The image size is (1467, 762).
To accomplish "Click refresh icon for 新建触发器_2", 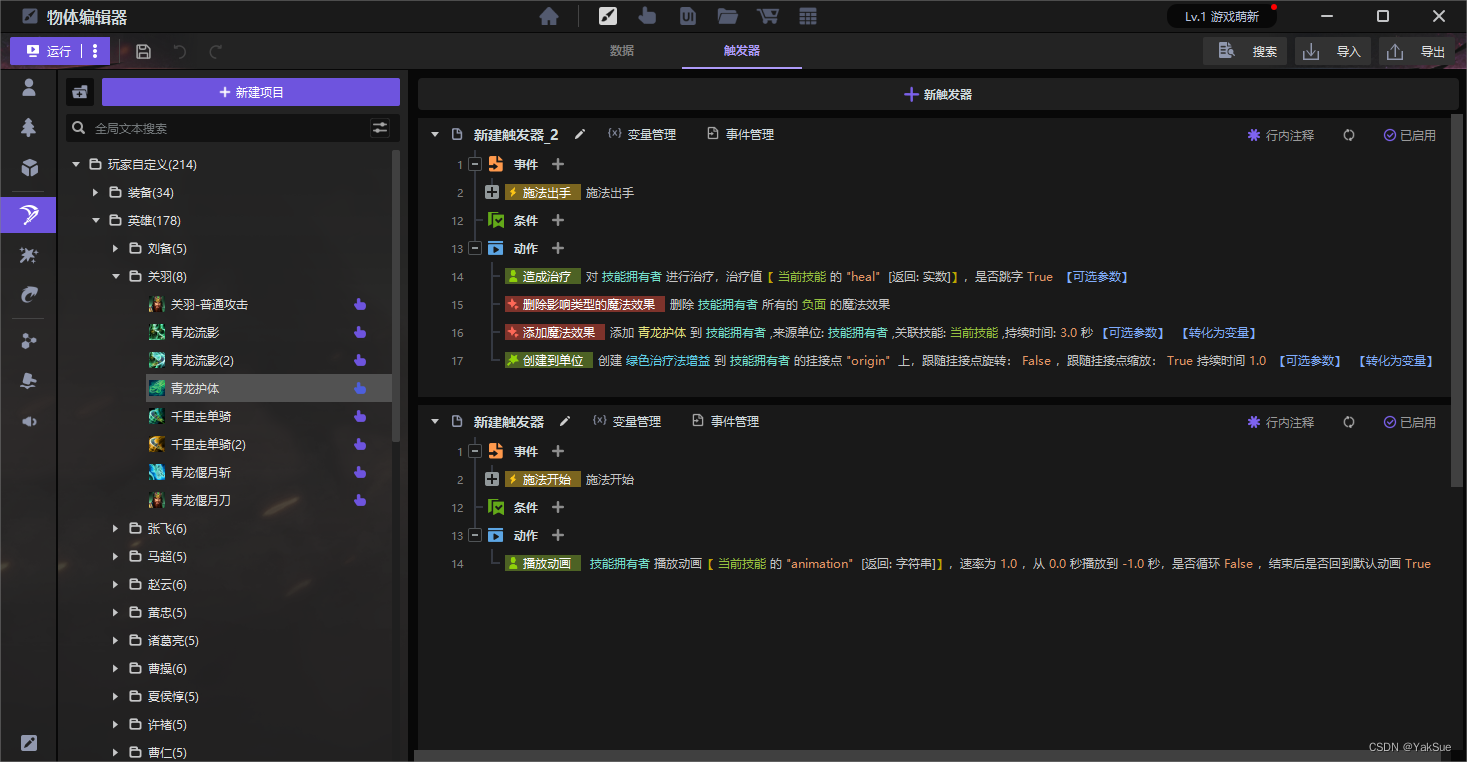I will 1349,135.
